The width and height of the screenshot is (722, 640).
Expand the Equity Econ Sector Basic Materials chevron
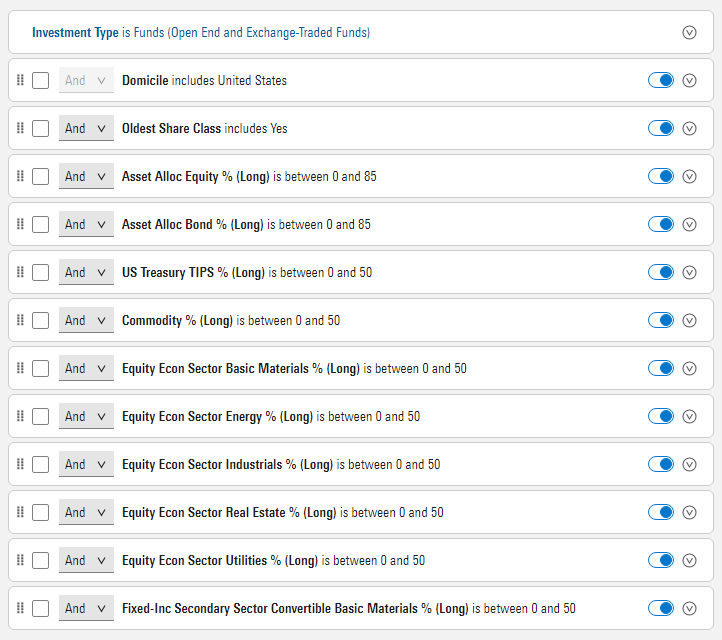click(689, 368)
